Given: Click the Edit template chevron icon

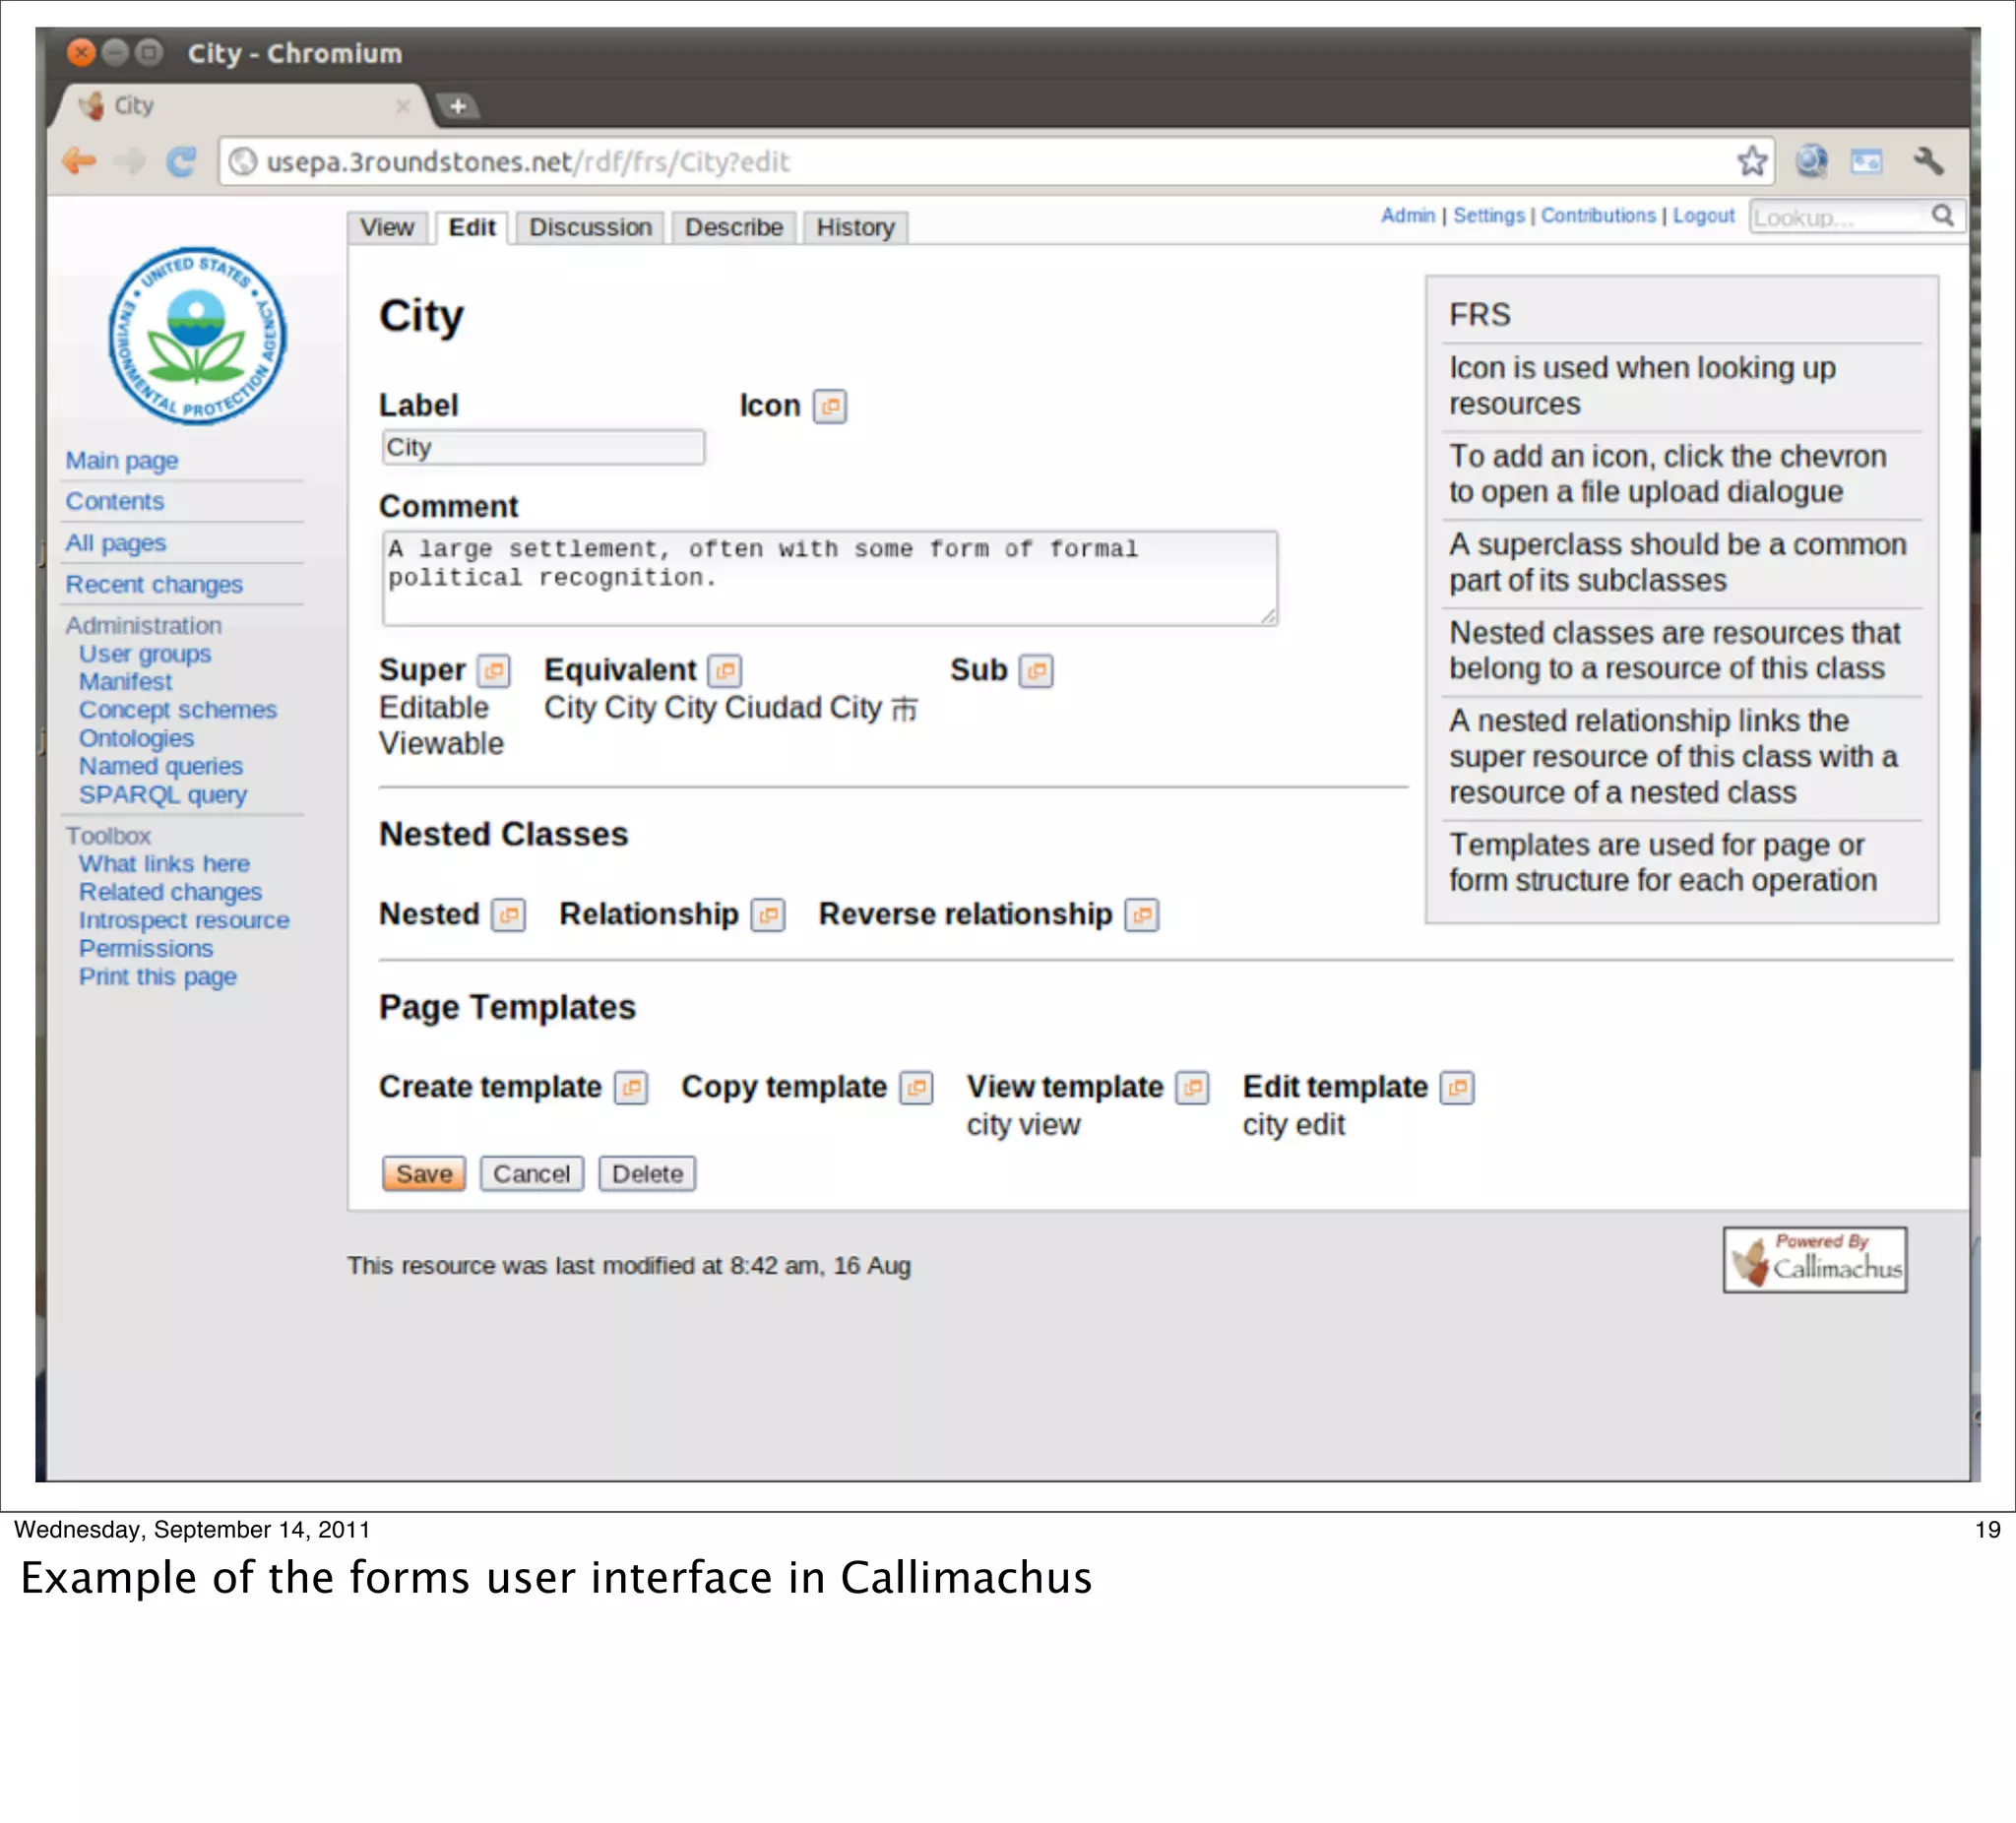Looking at the screenshot, I should coord(1457,1088).
